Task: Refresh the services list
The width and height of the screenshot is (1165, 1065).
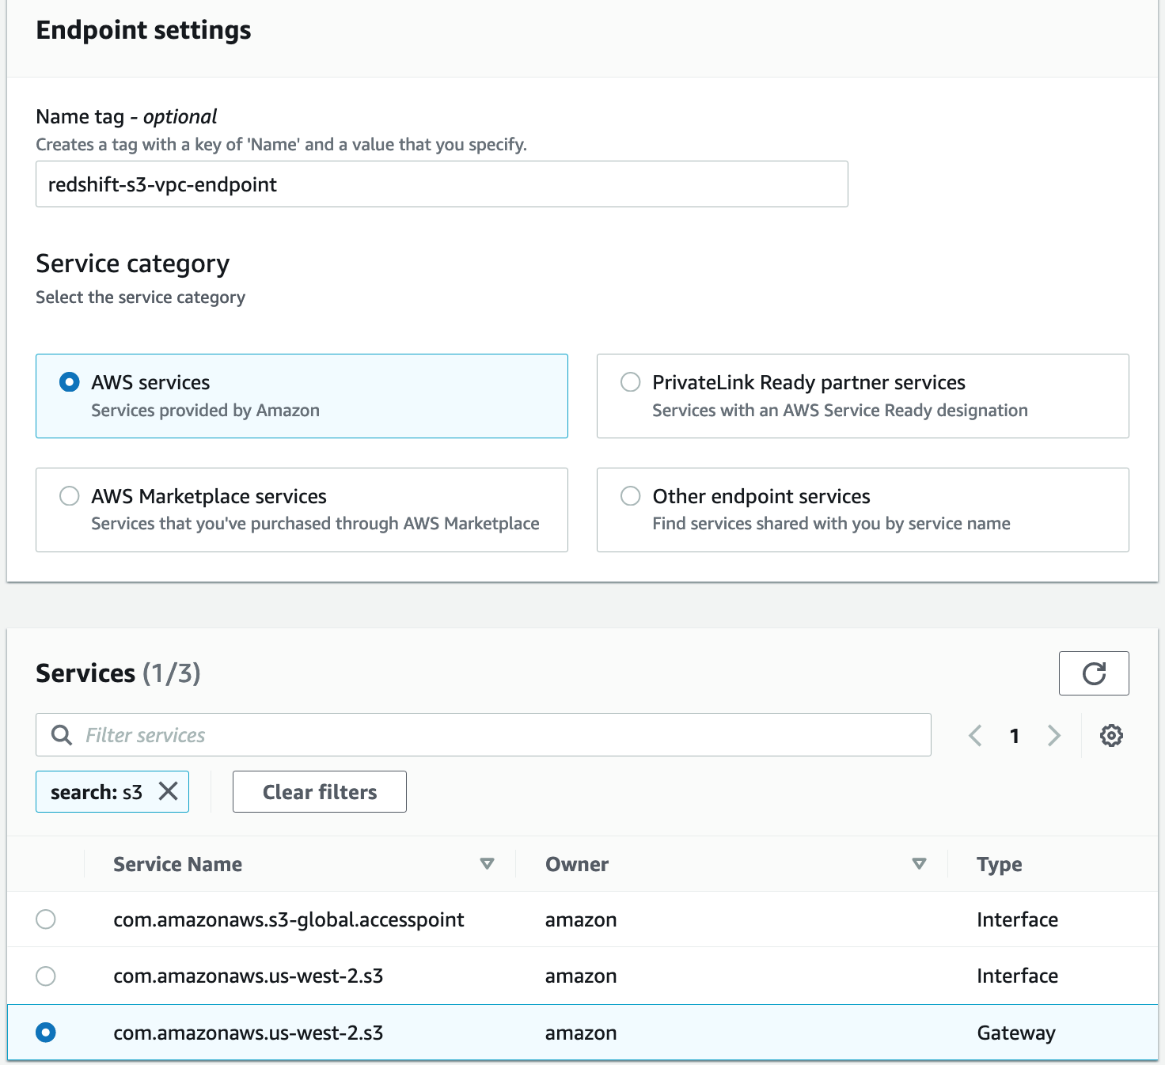Action: (x=1093, y=673)
